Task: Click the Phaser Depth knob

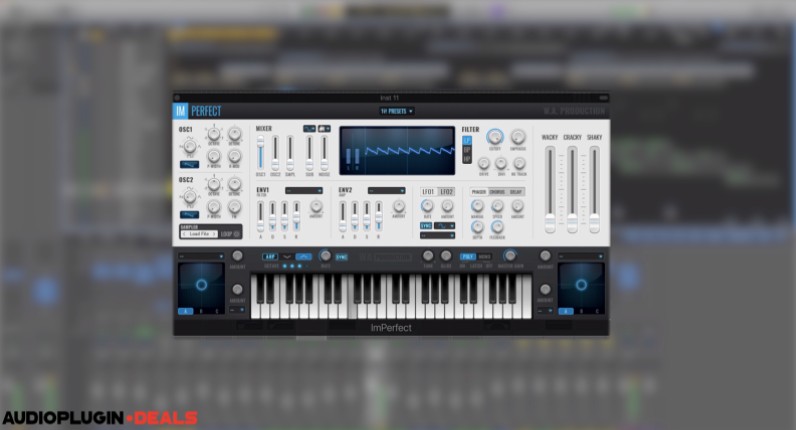Action: [x=477, y=227]
